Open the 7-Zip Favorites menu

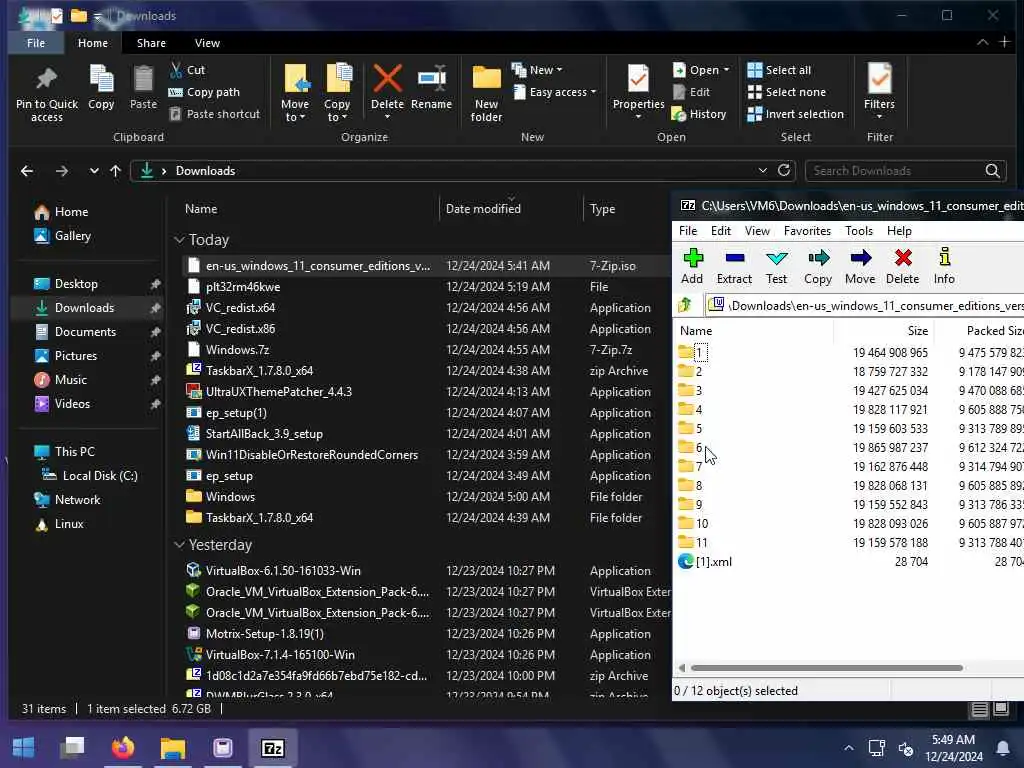coord(807,231)
